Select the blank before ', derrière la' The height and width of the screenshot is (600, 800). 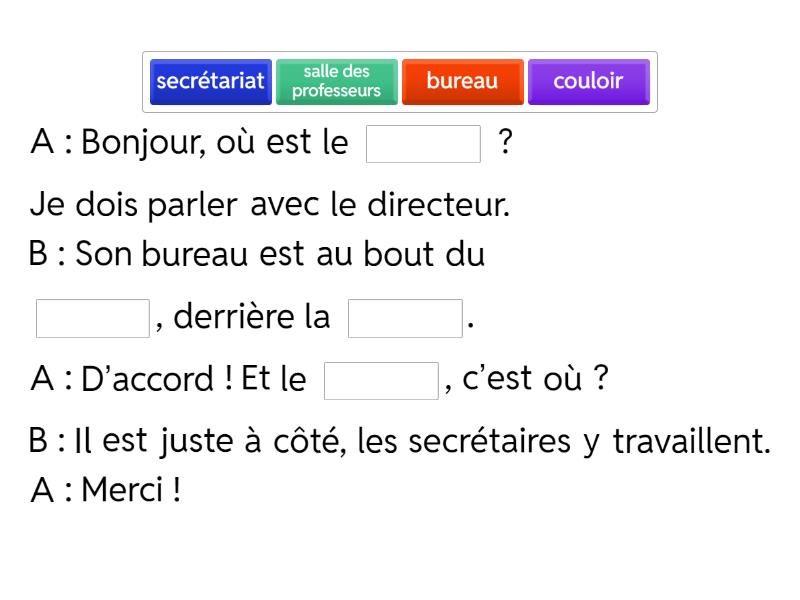[92, 319]
